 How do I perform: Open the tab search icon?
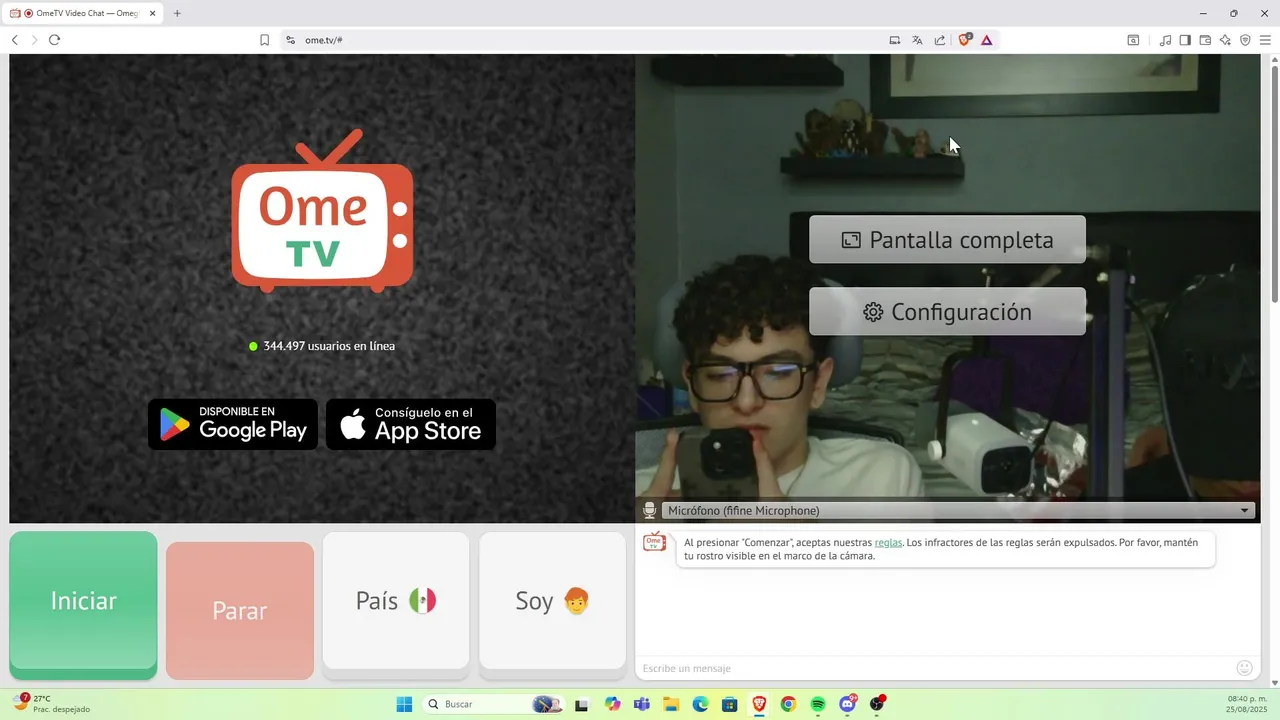click(1133, 40)
